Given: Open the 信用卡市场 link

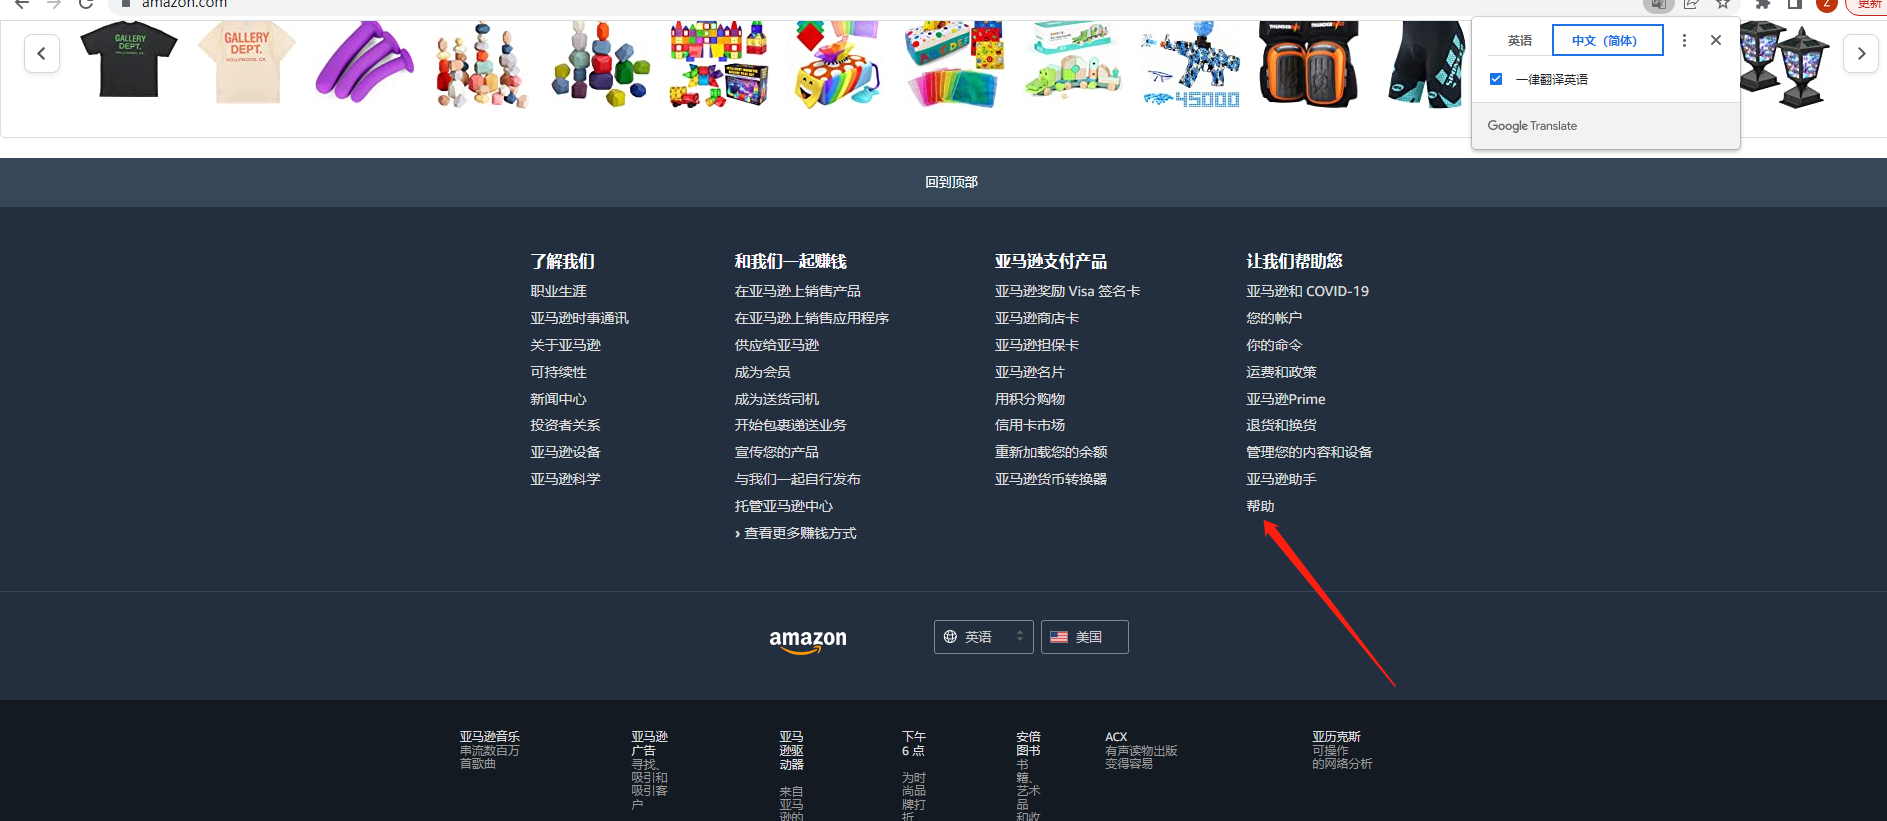Looking at the screenshot, I should point(1029,425).
